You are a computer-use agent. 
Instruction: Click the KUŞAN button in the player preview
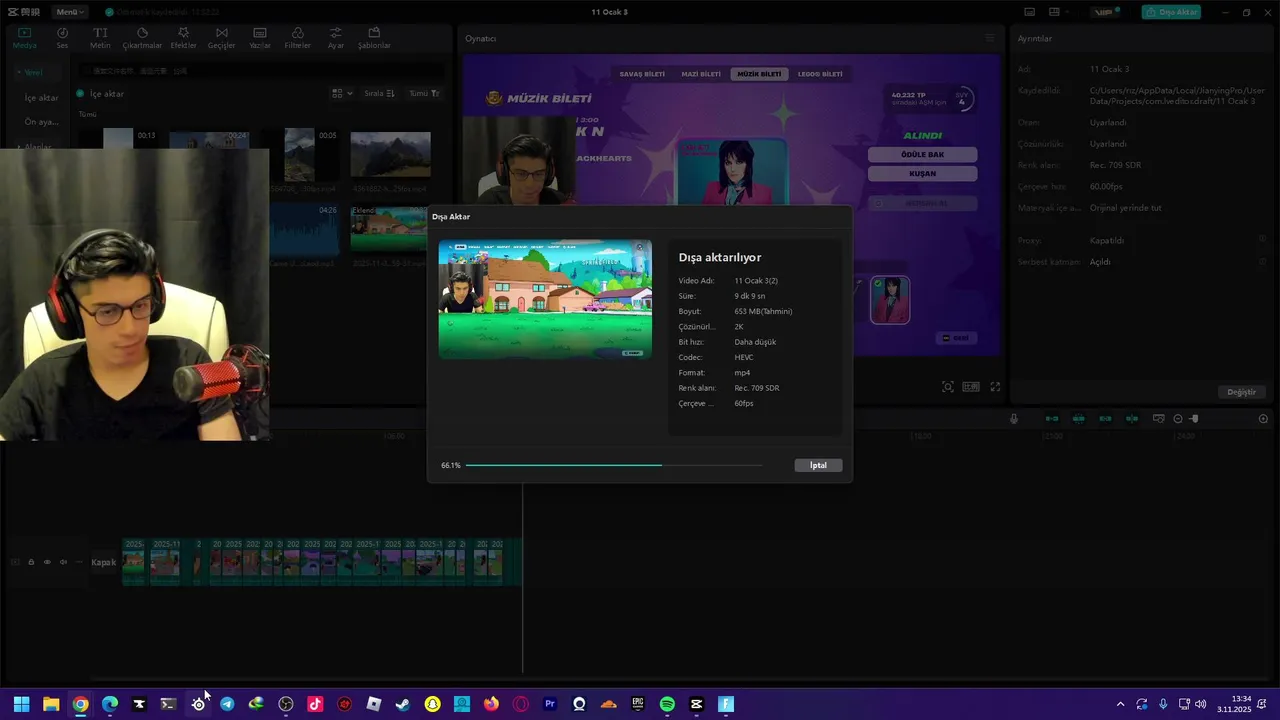pyautogui.click(x=922, y=174)
